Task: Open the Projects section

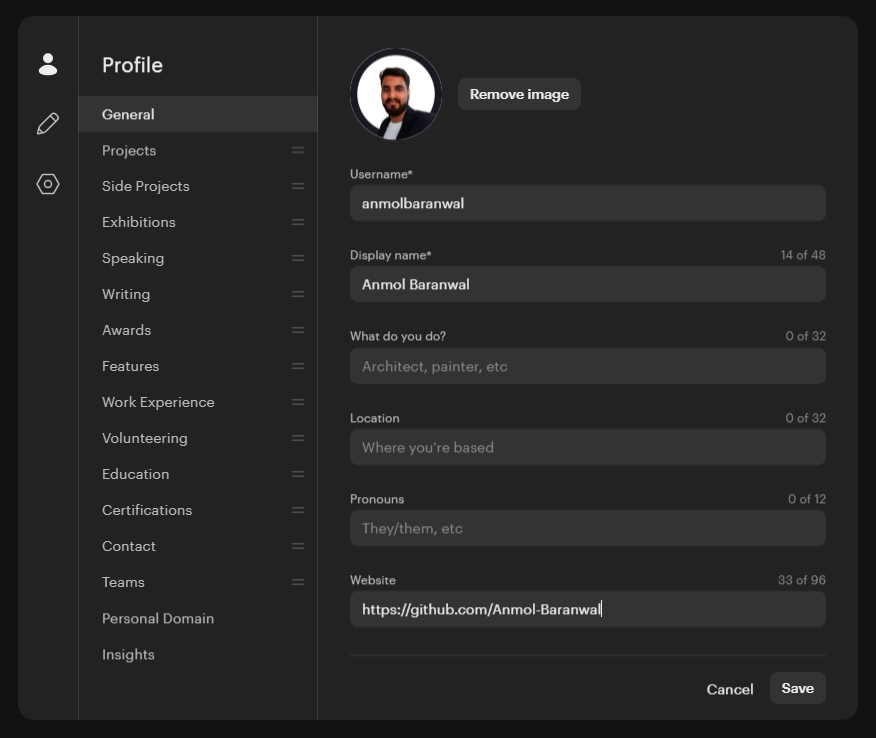Action: [198, 150]
